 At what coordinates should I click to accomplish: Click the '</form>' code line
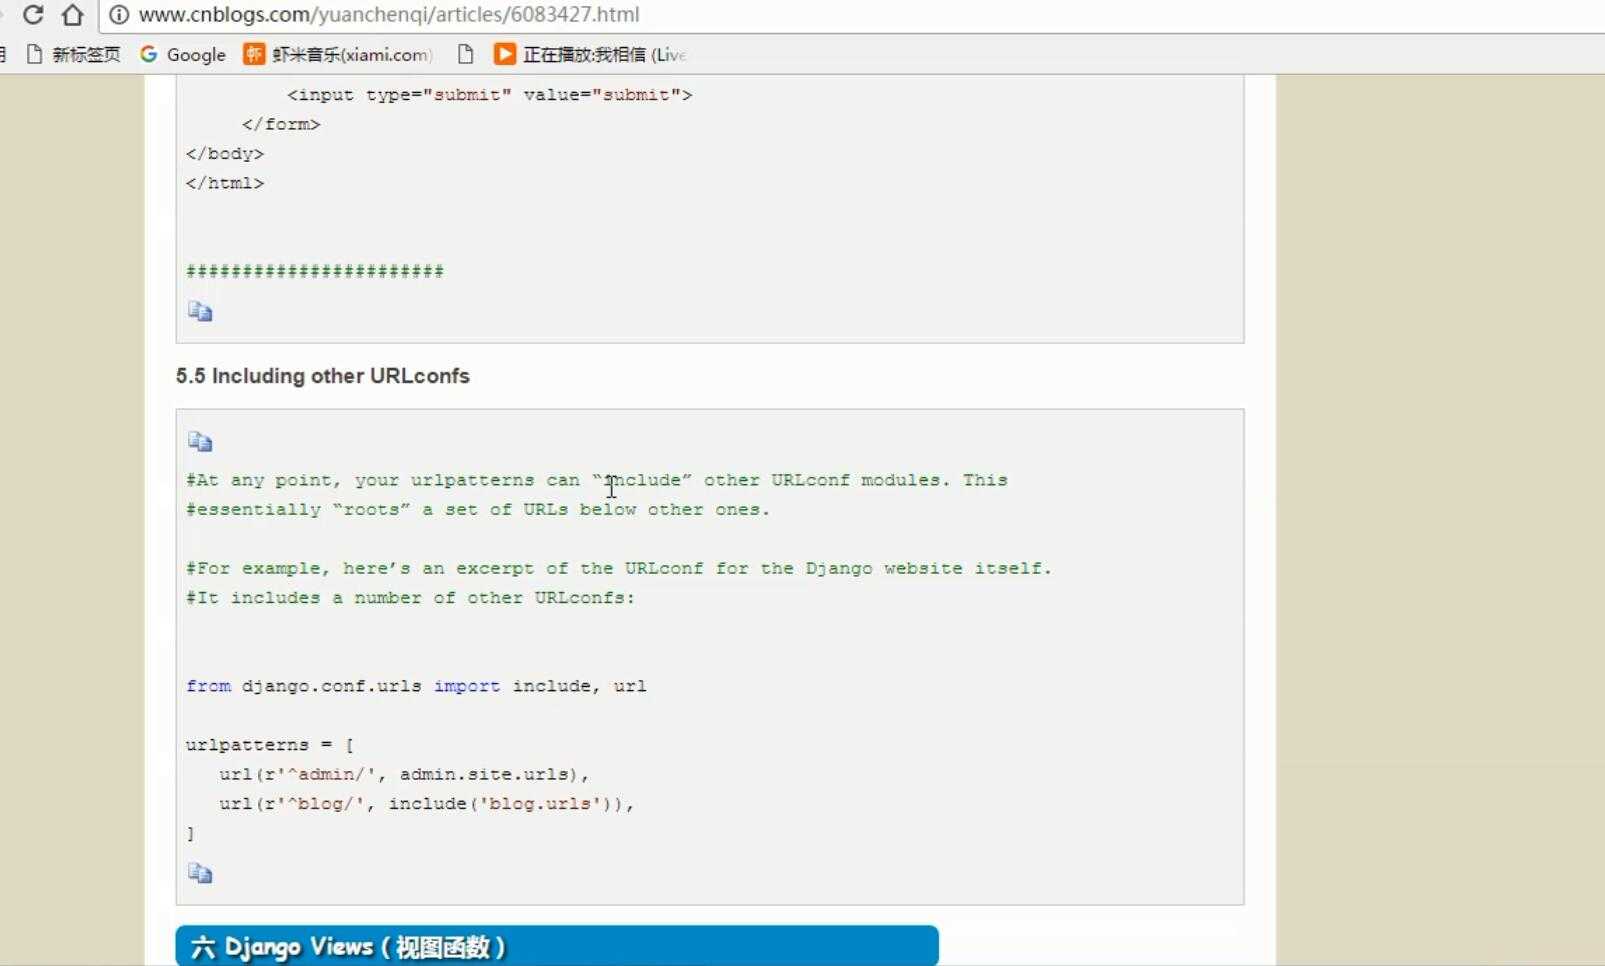281,124
